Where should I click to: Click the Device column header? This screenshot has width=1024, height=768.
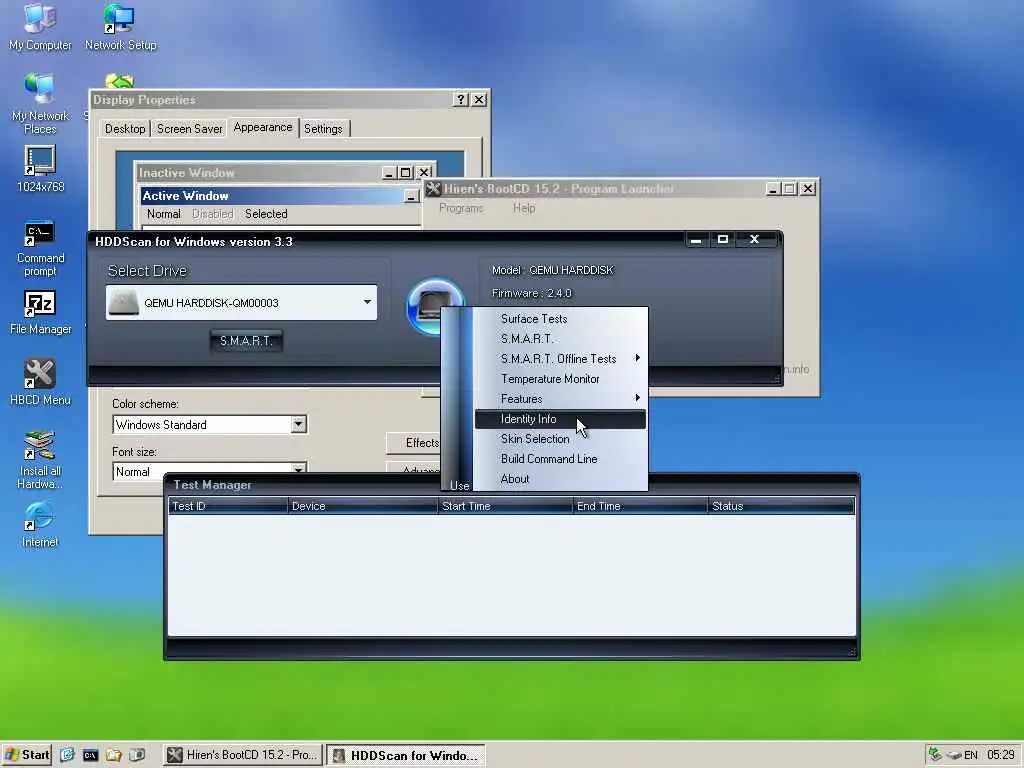tap(362, 505)
